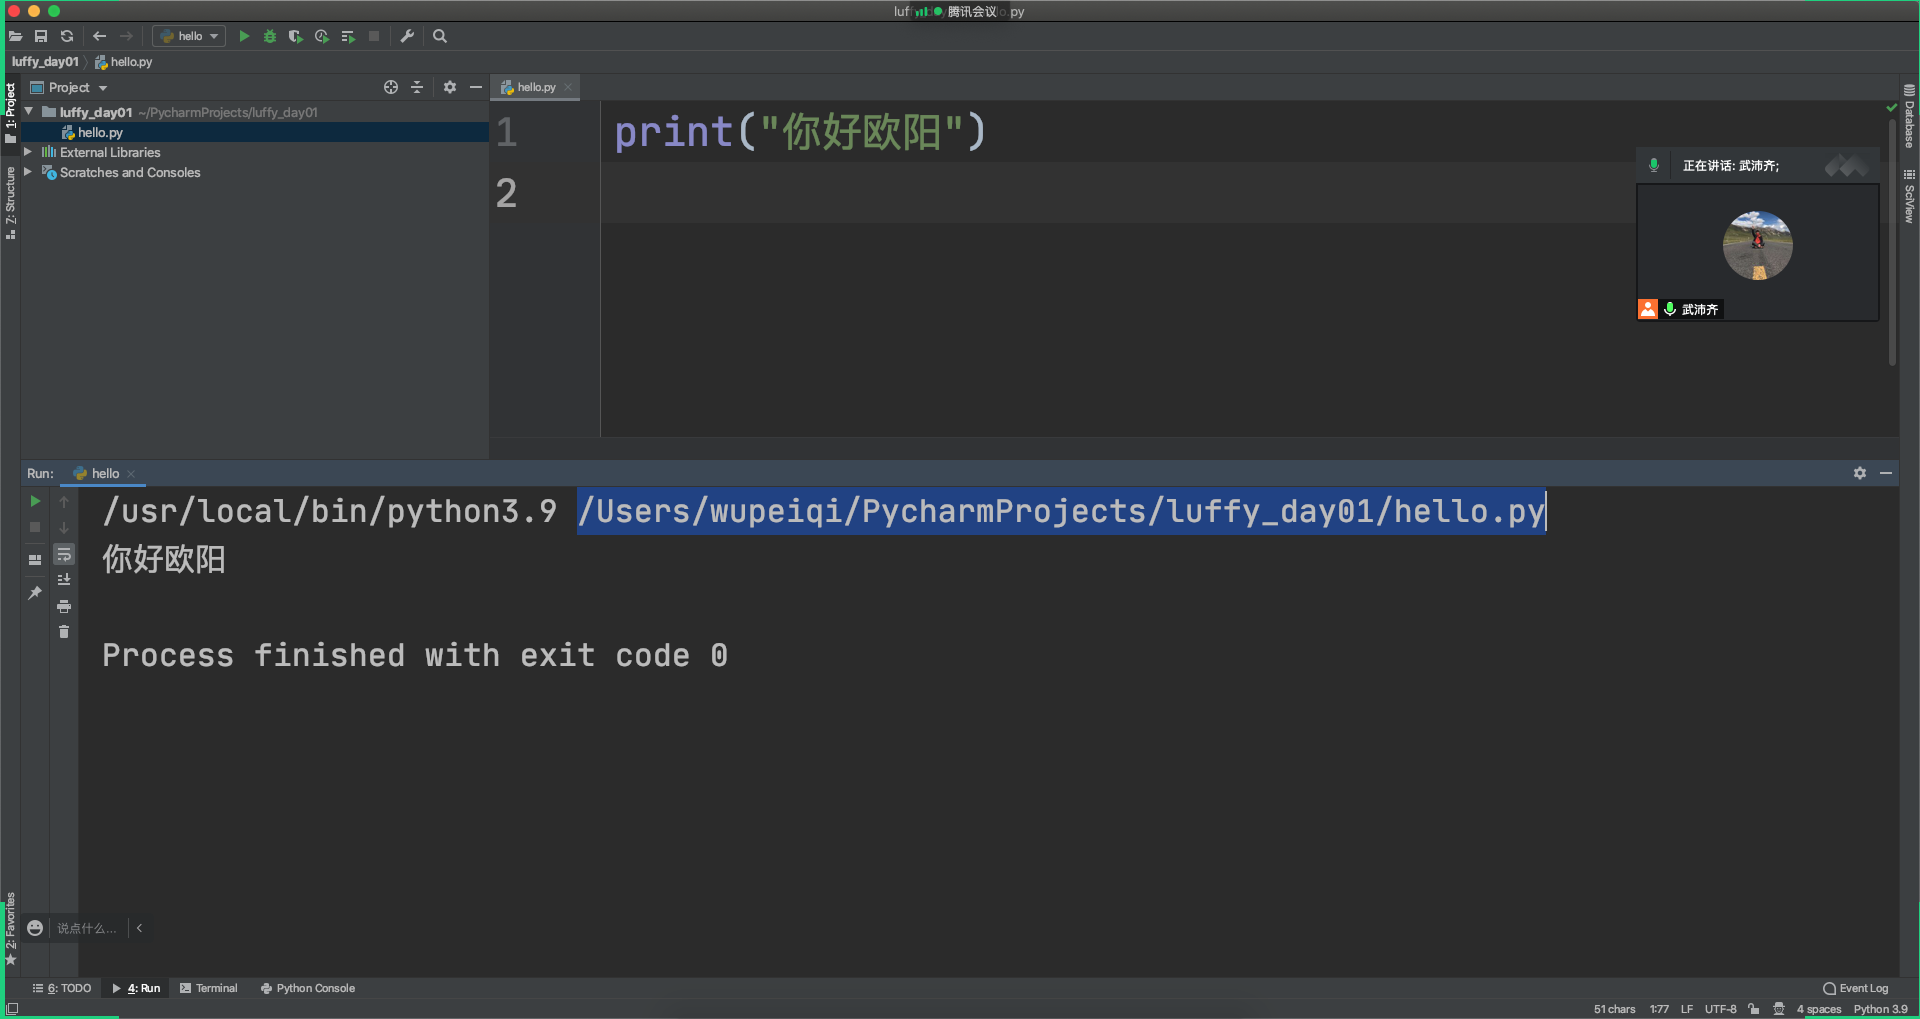The image size is (1920, 1019).
Task: Open the folder icon in the toolbar
Action: 15,36
